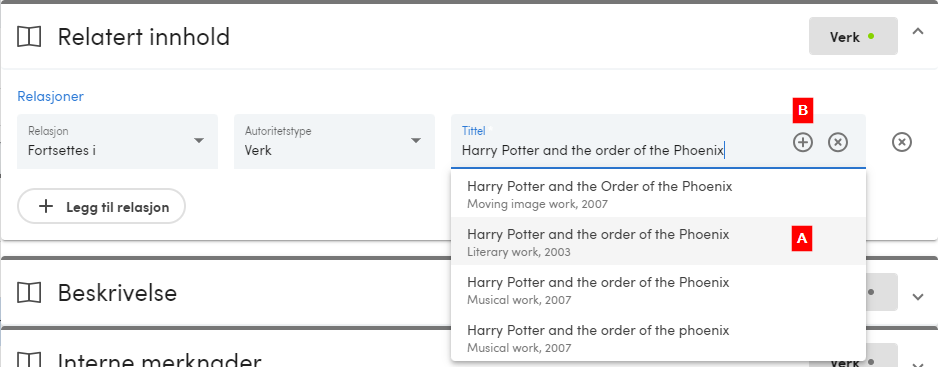Screen dimensions: 938x367
Task: Select Literary work, 2003 suggestion
Action: click(658, 241)
